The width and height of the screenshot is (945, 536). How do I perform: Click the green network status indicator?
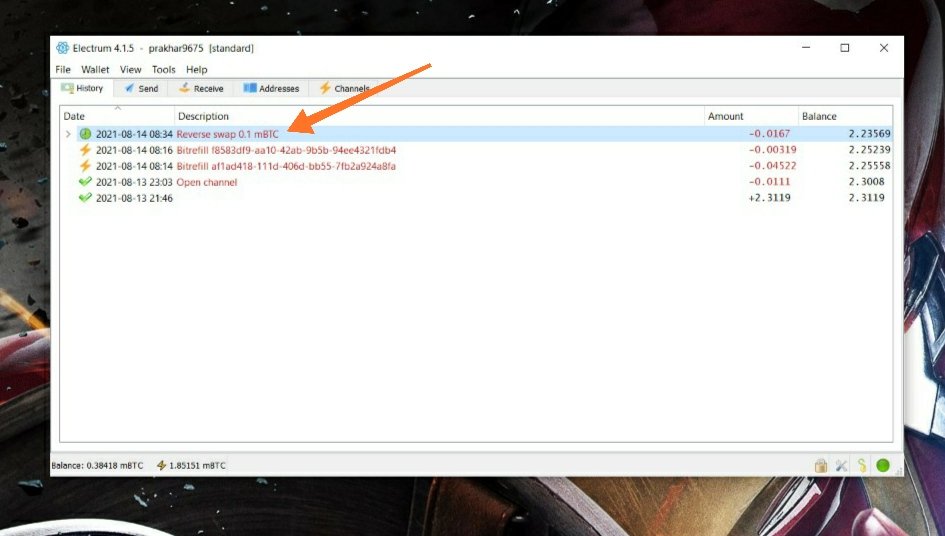(883, 465)
